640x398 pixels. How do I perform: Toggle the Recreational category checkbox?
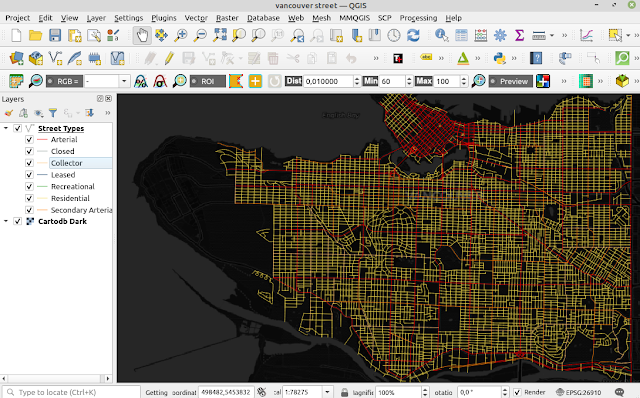click(29, 187)
